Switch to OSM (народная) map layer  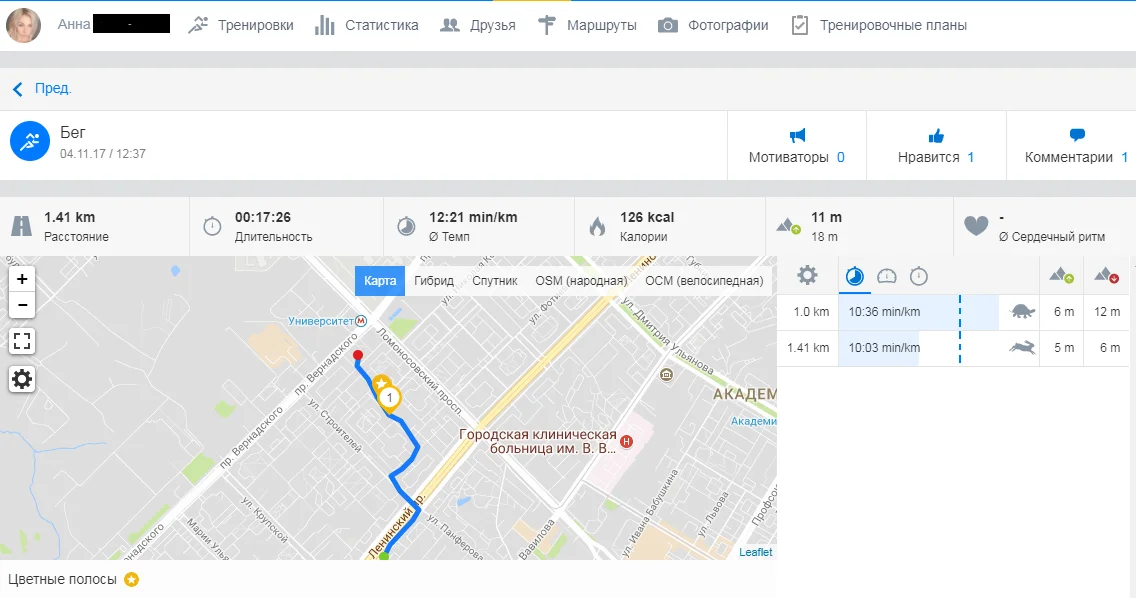581,281
